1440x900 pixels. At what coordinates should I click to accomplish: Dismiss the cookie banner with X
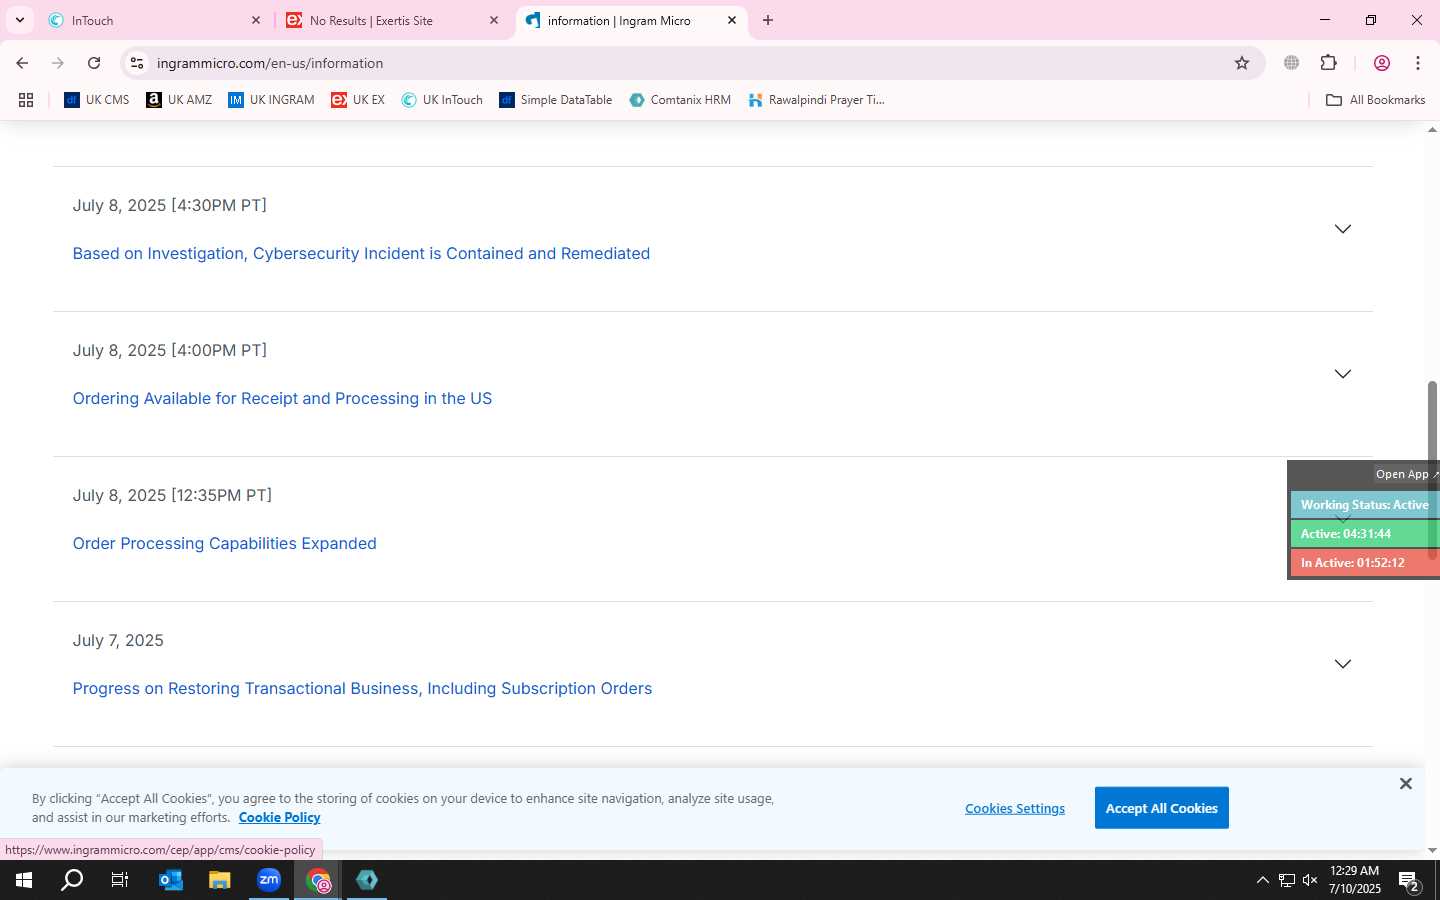click(1405, 783)
